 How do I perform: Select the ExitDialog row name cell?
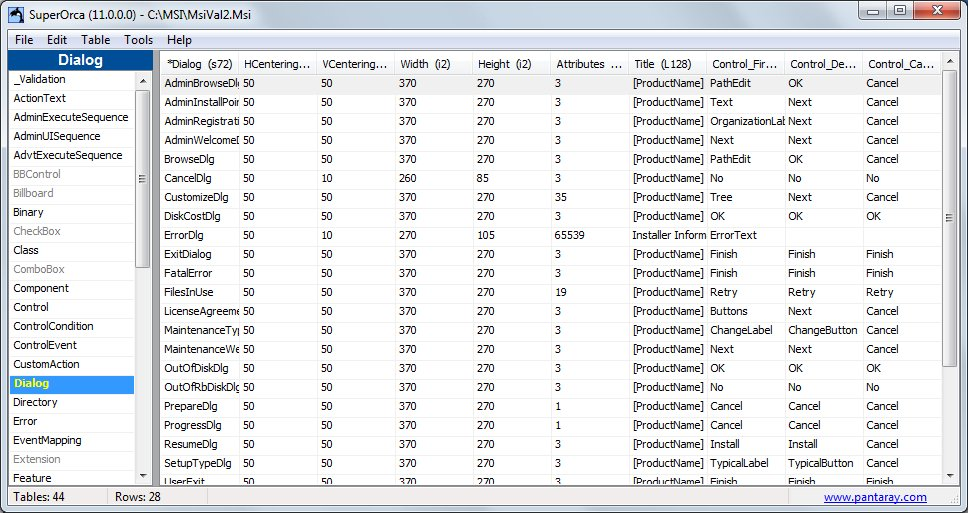201,254
